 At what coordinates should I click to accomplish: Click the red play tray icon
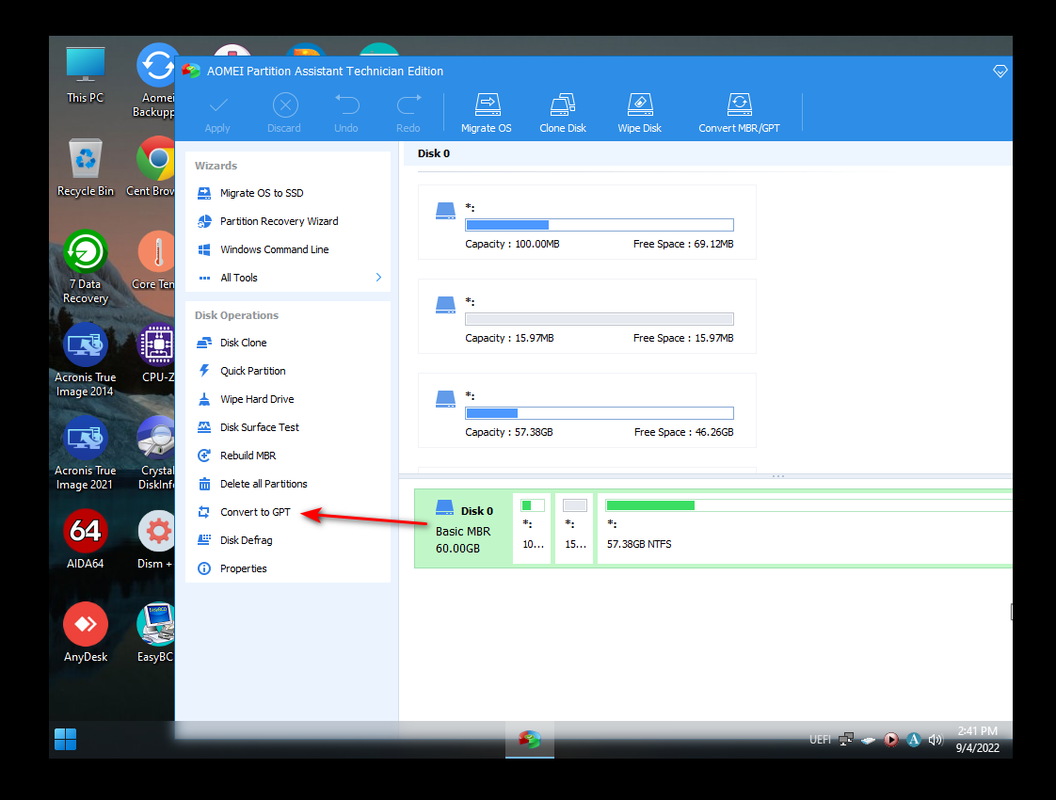(x=891, y=740)
